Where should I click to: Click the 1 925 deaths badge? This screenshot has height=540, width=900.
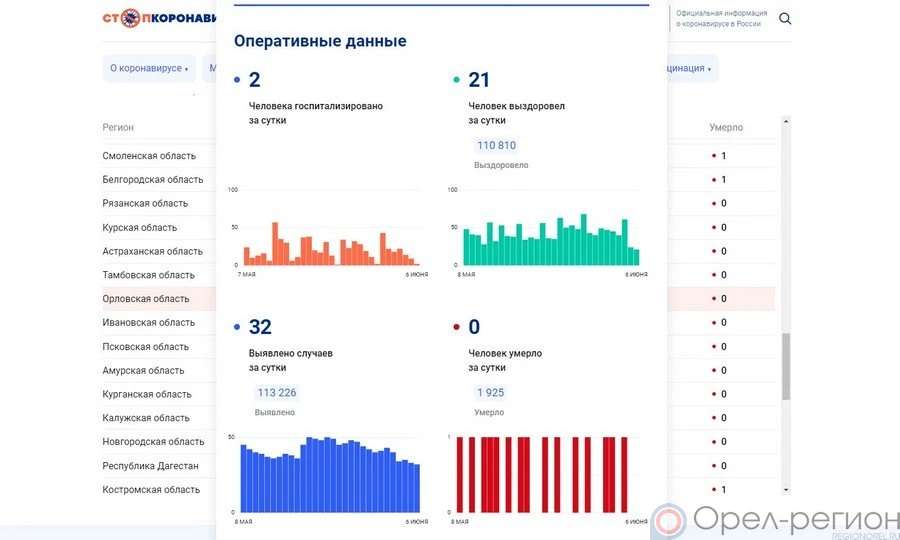tap(490, 392)
